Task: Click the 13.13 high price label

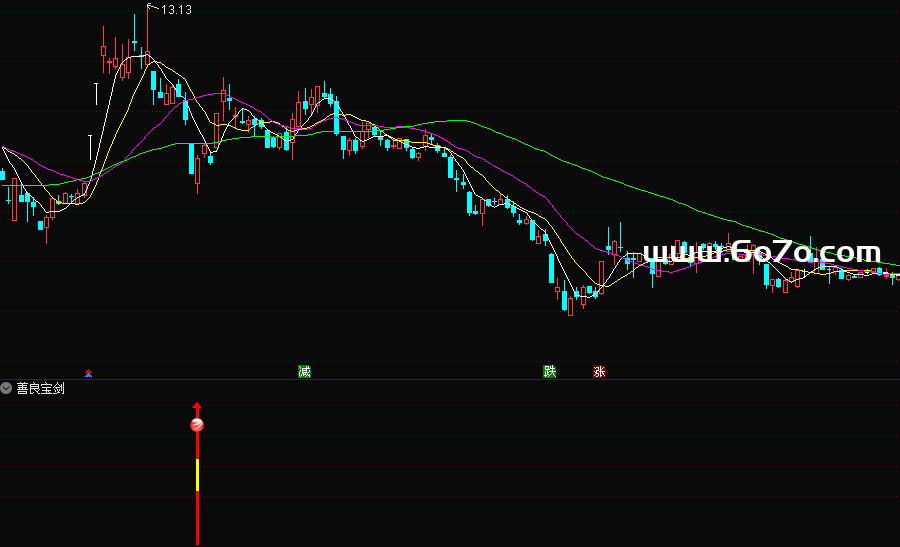Action: click(x=176, y=9)
